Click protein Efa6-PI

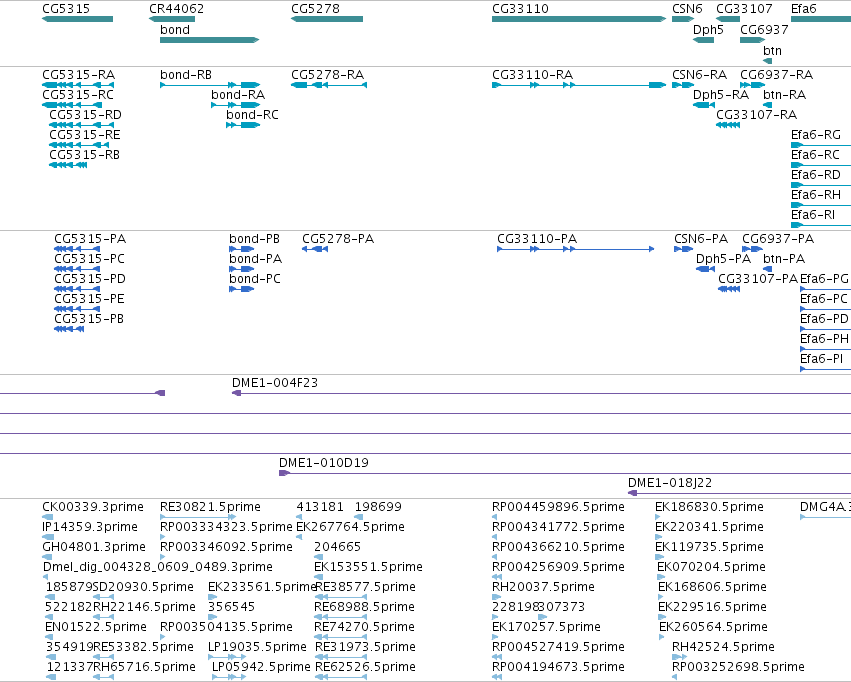(825, 369)
